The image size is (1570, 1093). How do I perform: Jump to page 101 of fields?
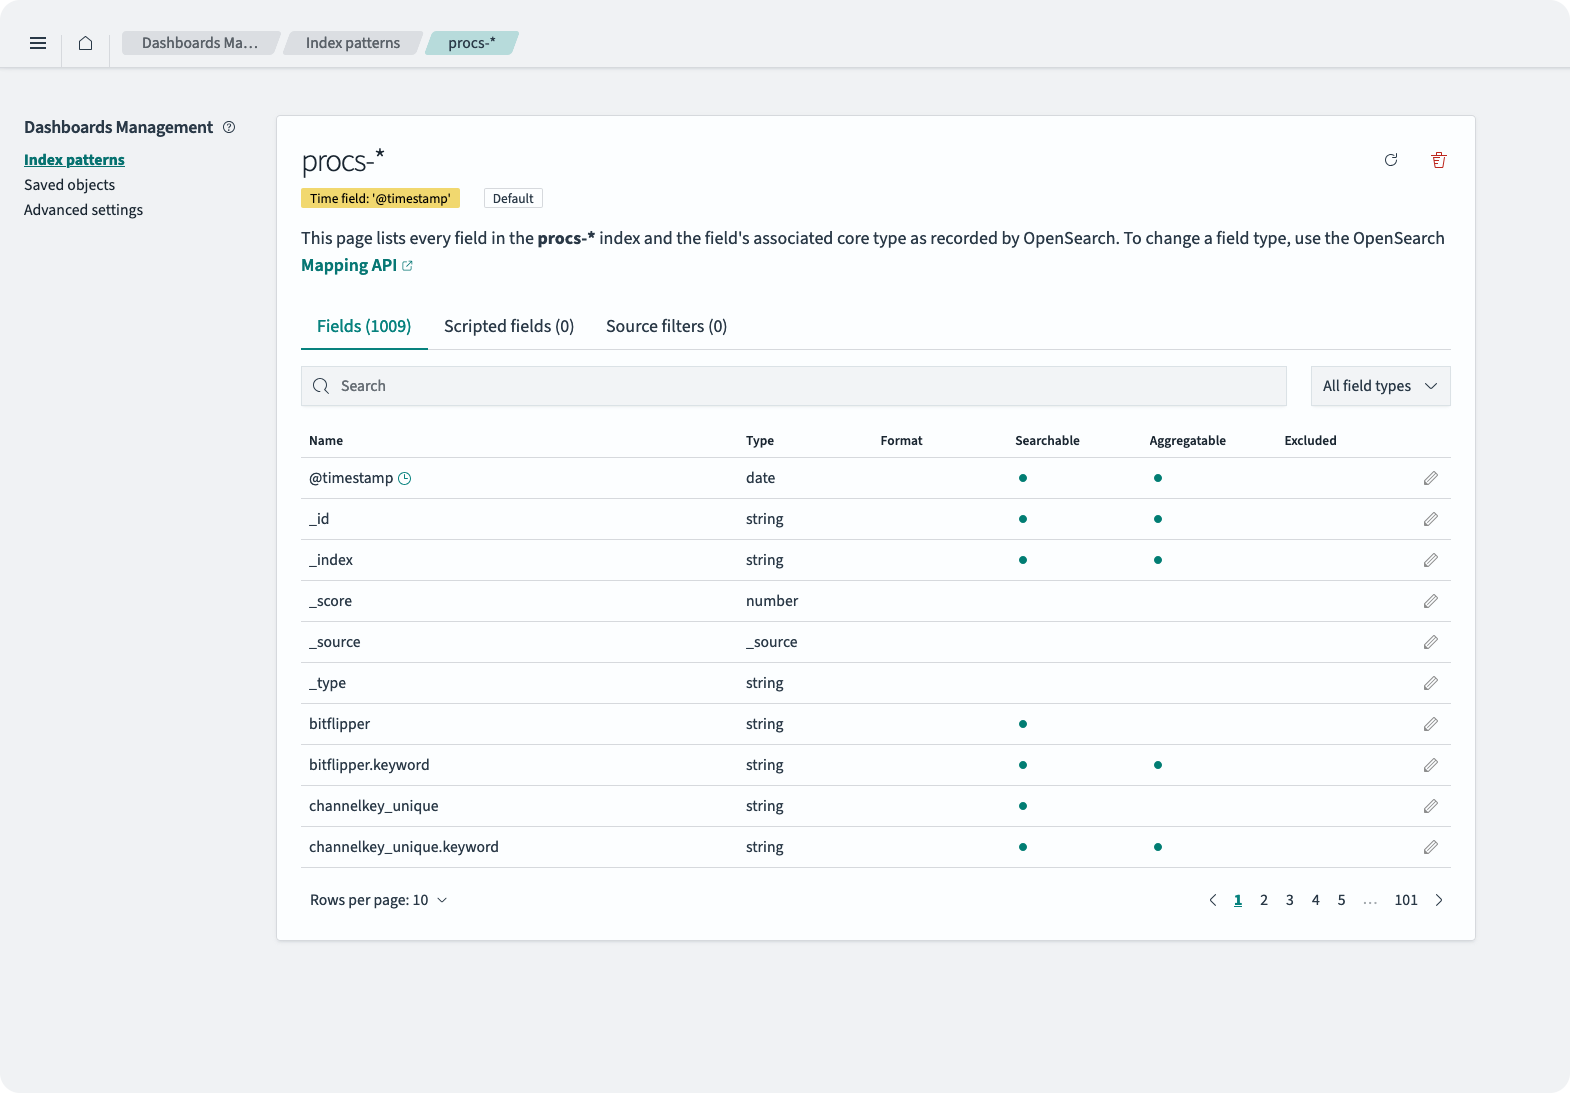tap(1405, 900)
